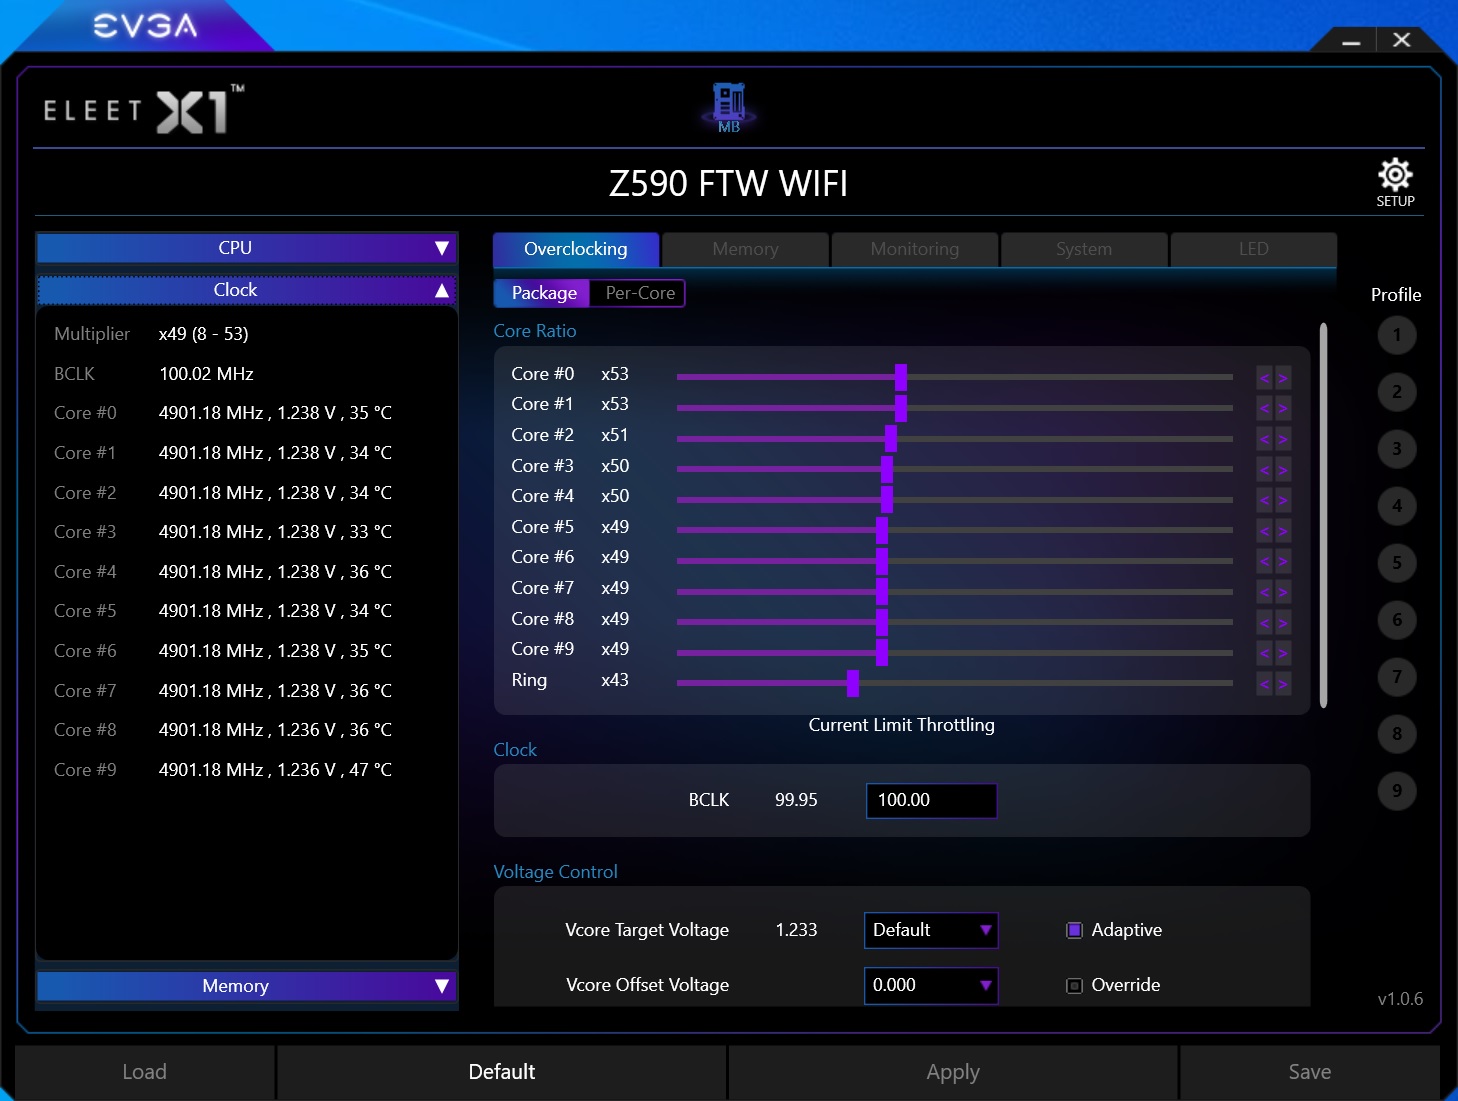
Task: Switch to the Overclocking tab
Action: (576, 249)
